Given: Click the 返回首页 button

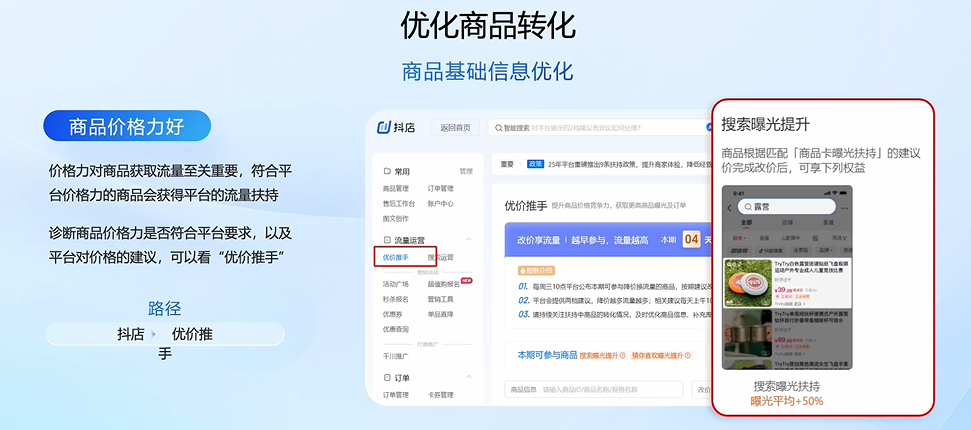Looking at the screenshot, I should [x=455, y=128].
